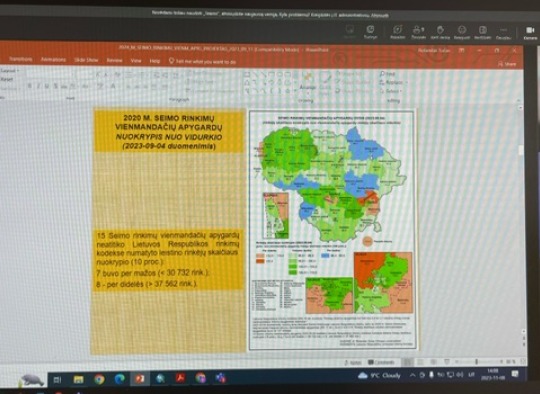Open File Explorer from the taskbar
Screen dimensions: 540x394
79,380
